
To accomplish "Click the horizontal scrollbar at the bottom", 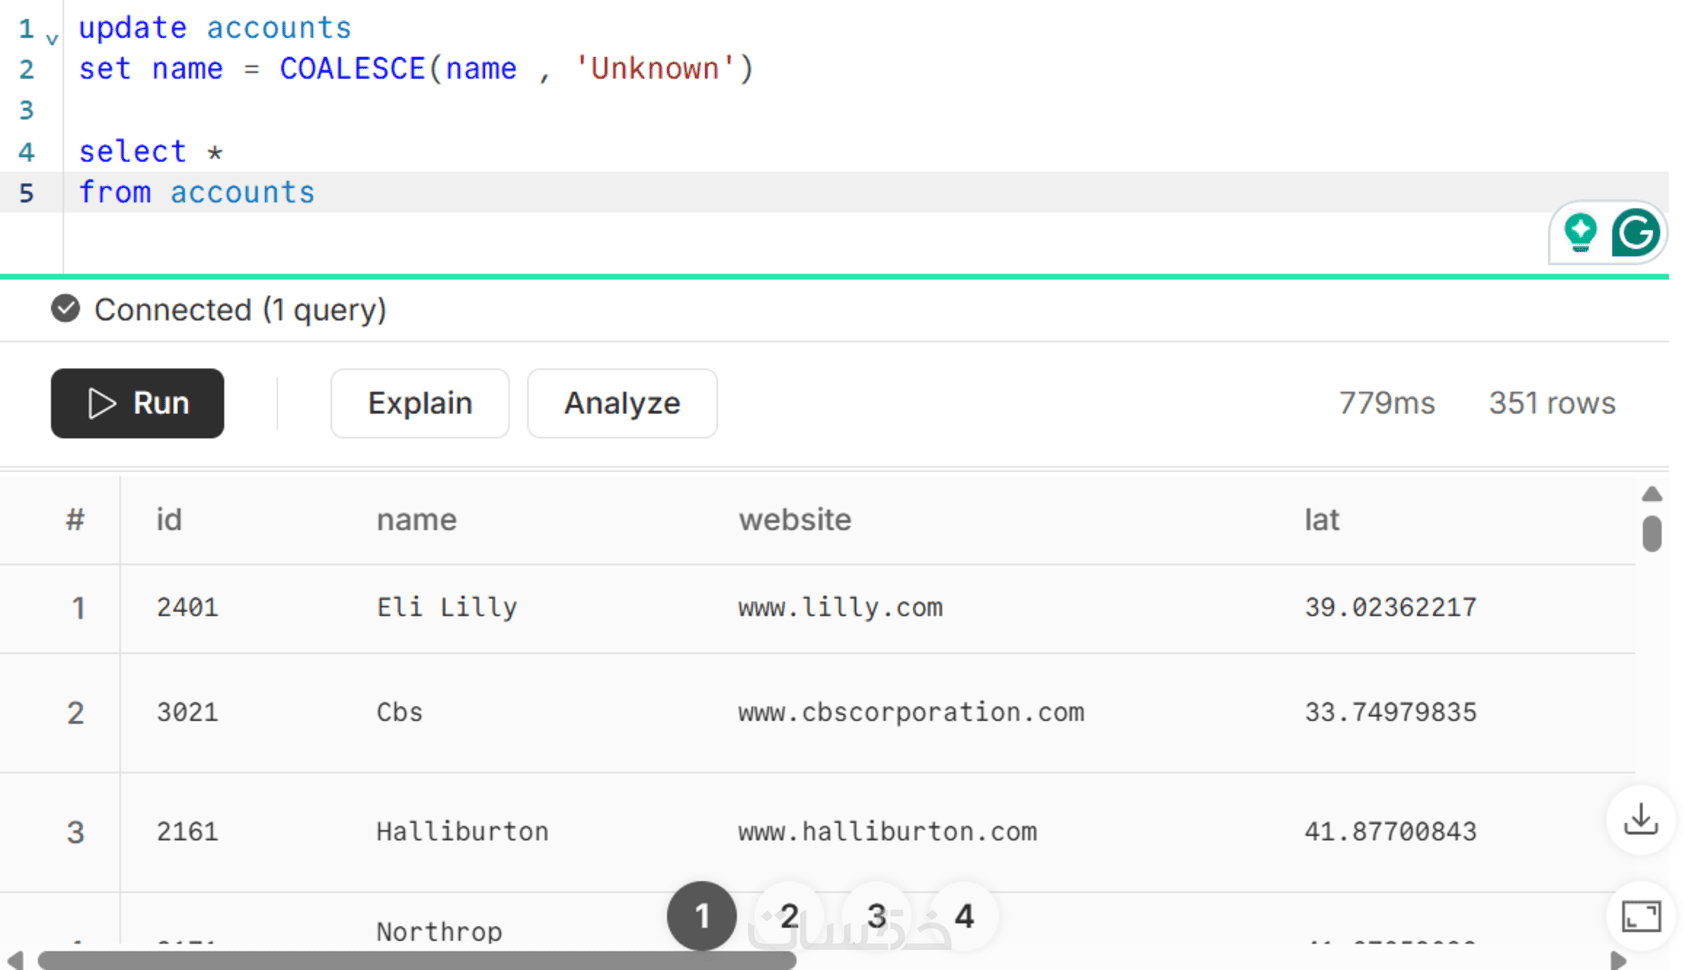I will point(416,960).
